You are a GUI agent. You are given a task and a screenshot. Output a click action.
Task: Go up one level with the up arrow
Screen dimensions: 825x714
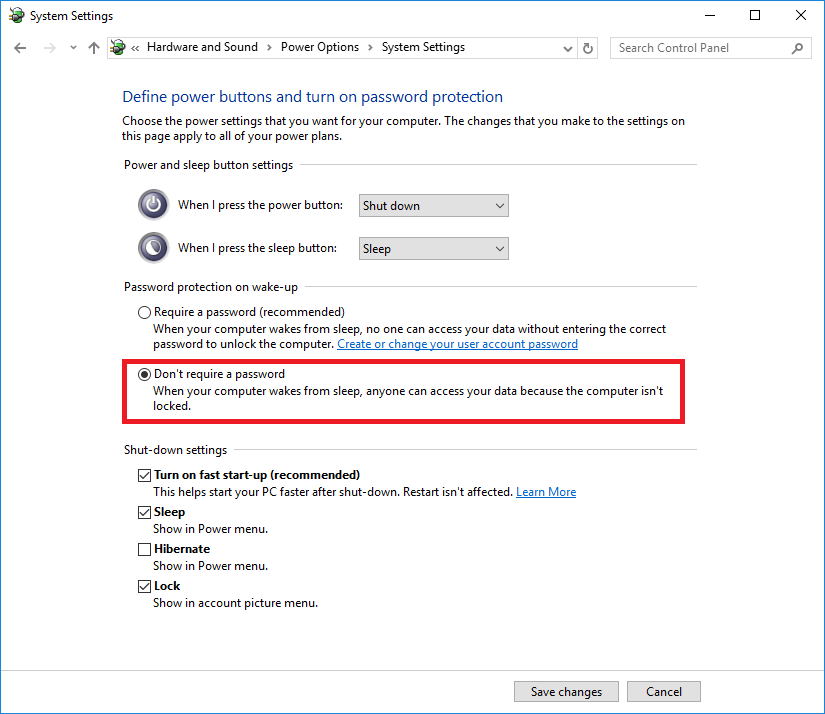click(94, 48)
